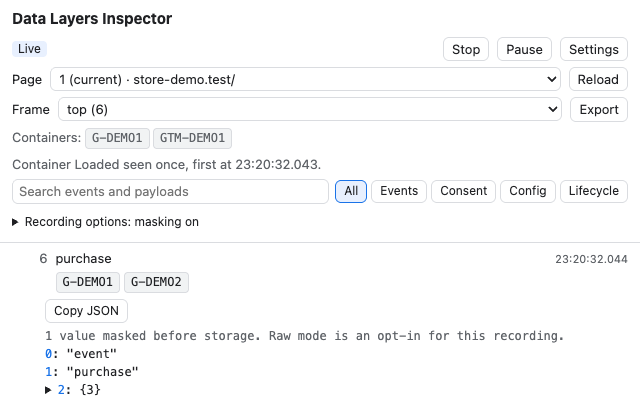This screenshot has width=640, height=400.
Task: Filter by Config
Action: [x=528, y=191]
